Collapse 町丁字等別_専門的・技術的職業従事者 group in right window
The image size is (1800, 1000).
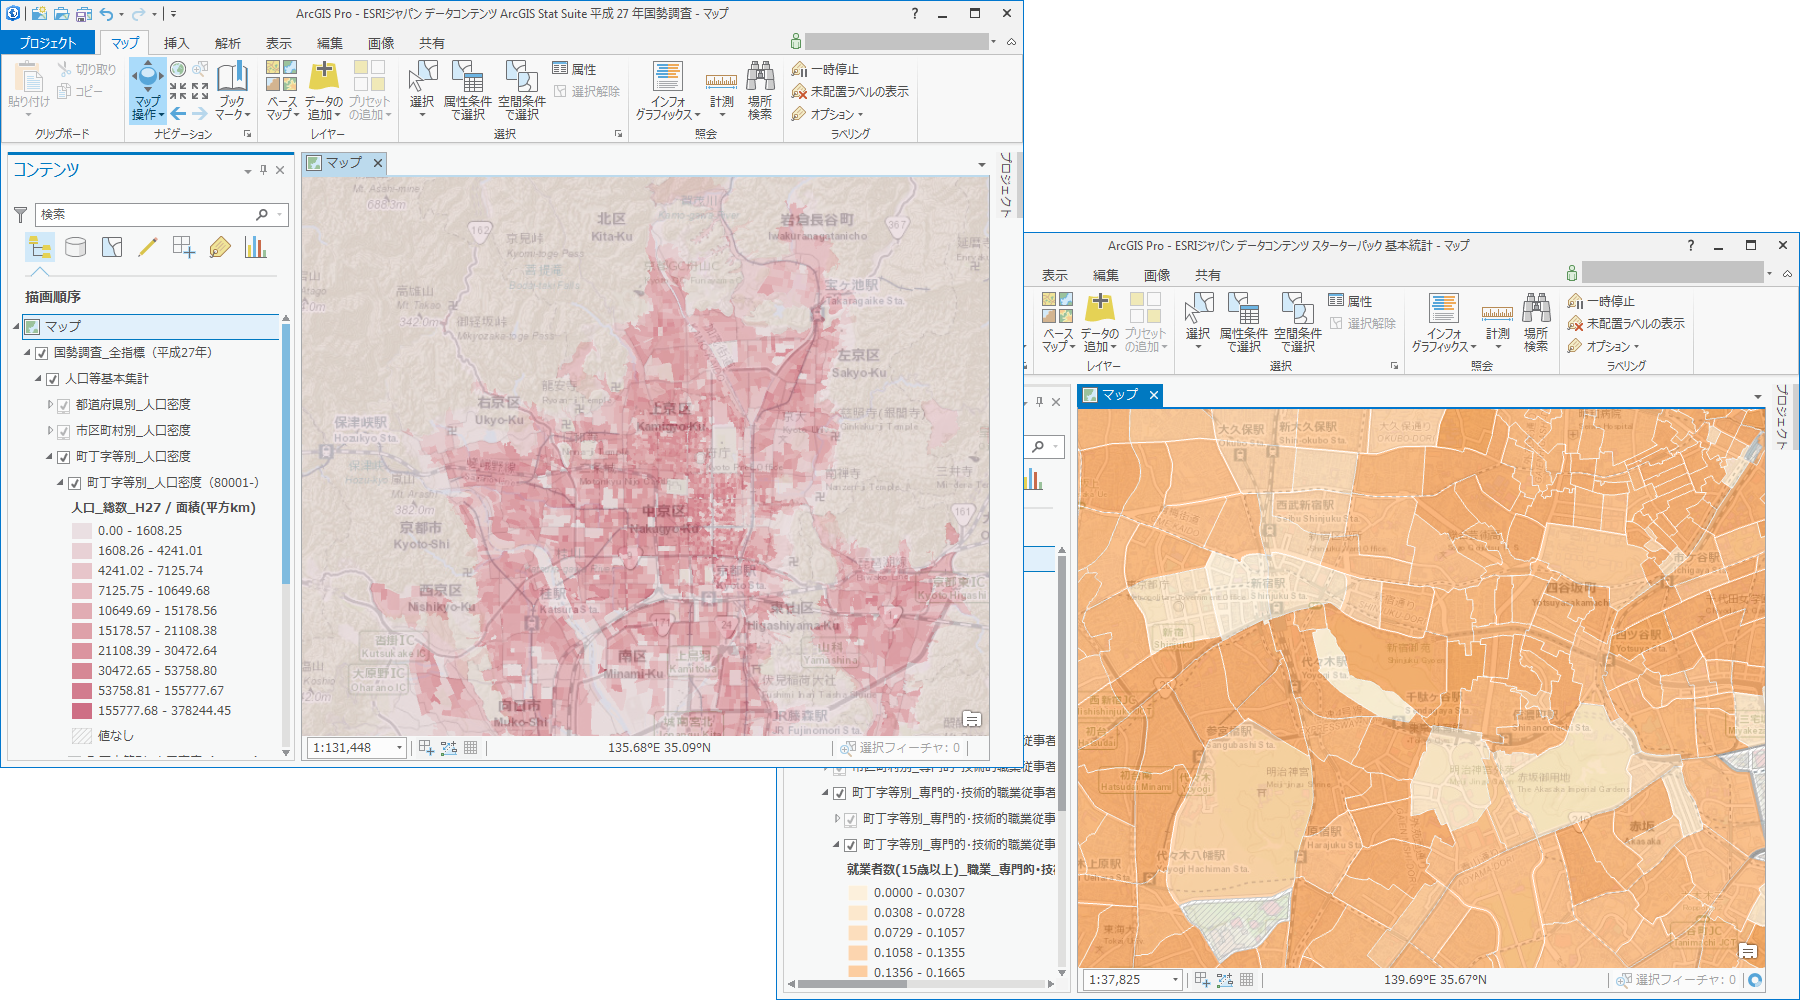(x=826, y=793)
